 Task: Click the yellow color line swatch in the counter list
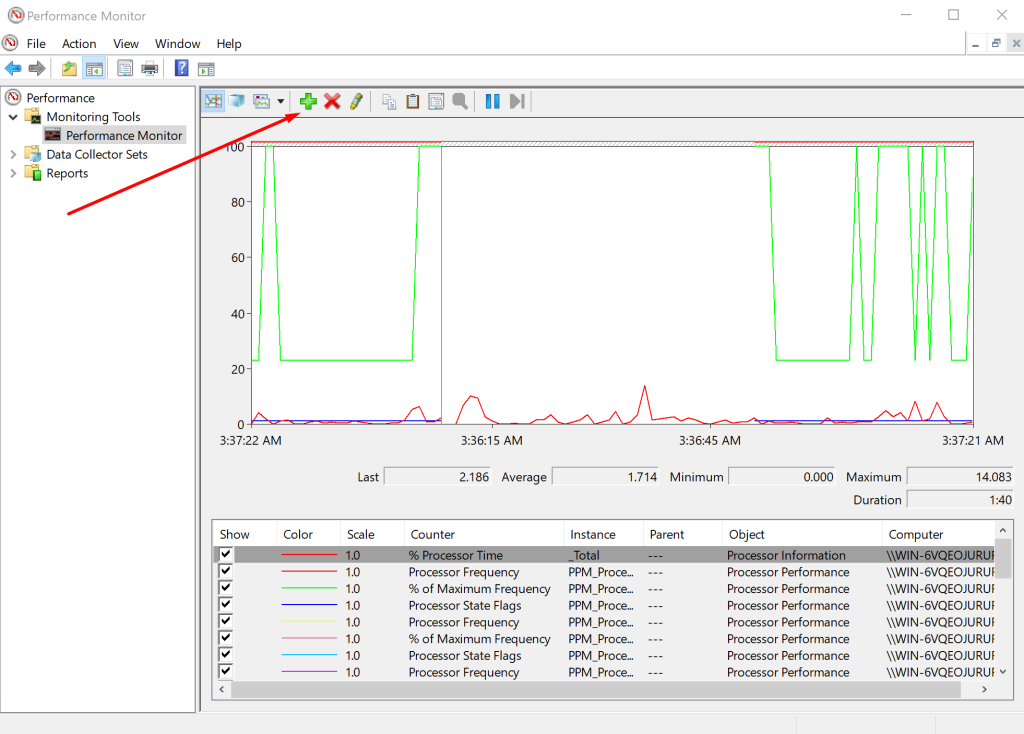pyautogui.click(x=309, y=622)
